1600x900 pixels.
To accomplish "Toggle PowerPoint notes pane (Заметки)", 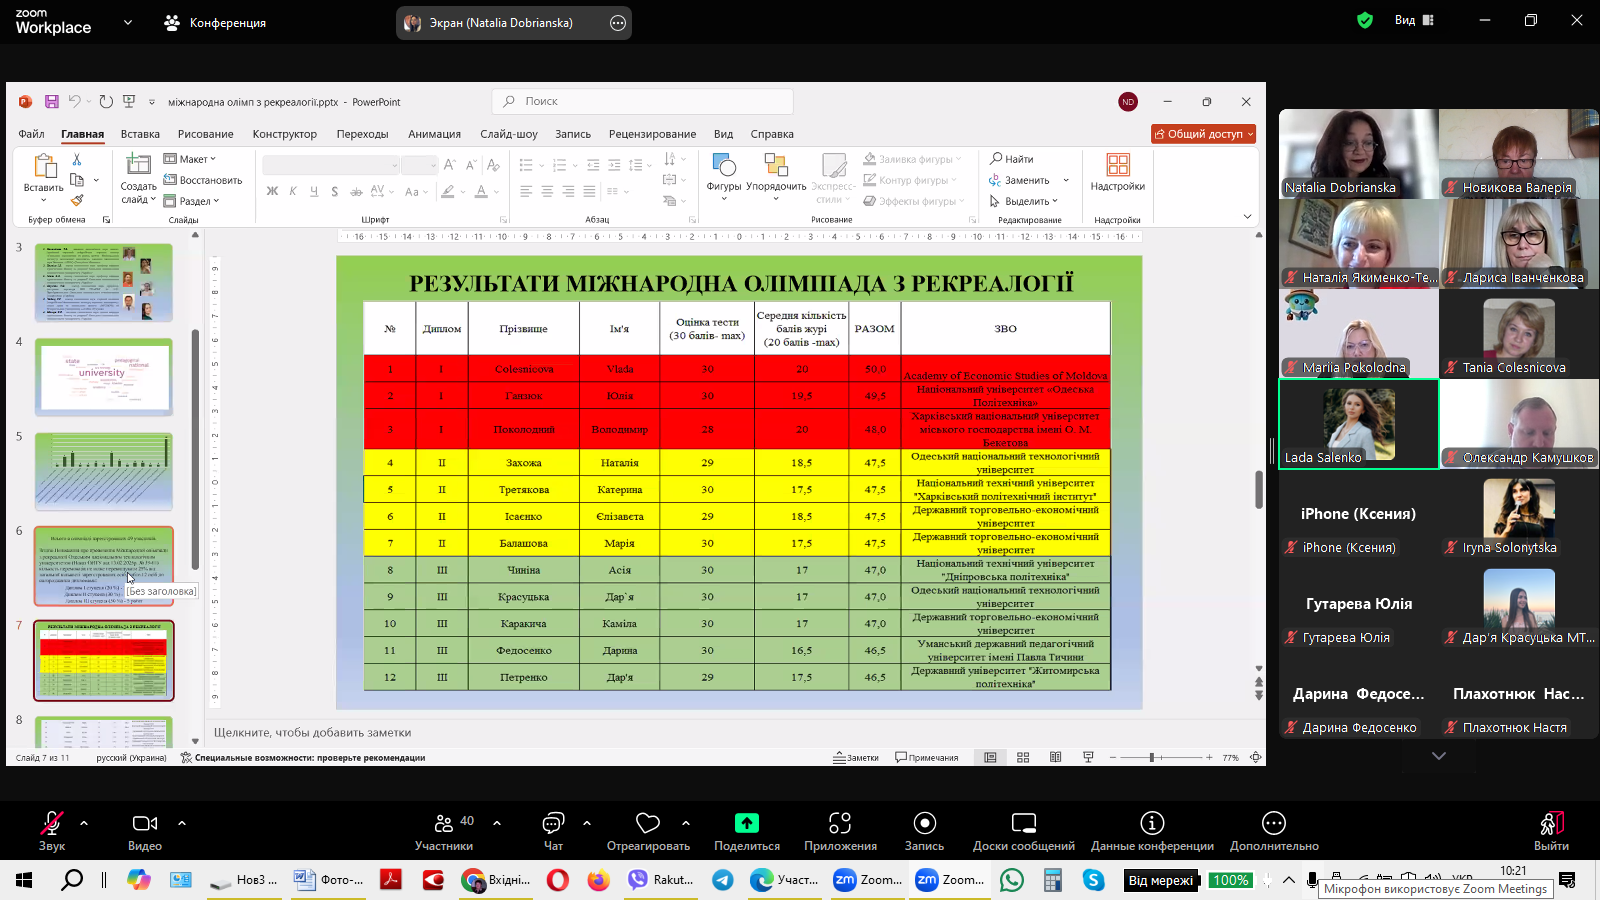I will coord(856,758).
